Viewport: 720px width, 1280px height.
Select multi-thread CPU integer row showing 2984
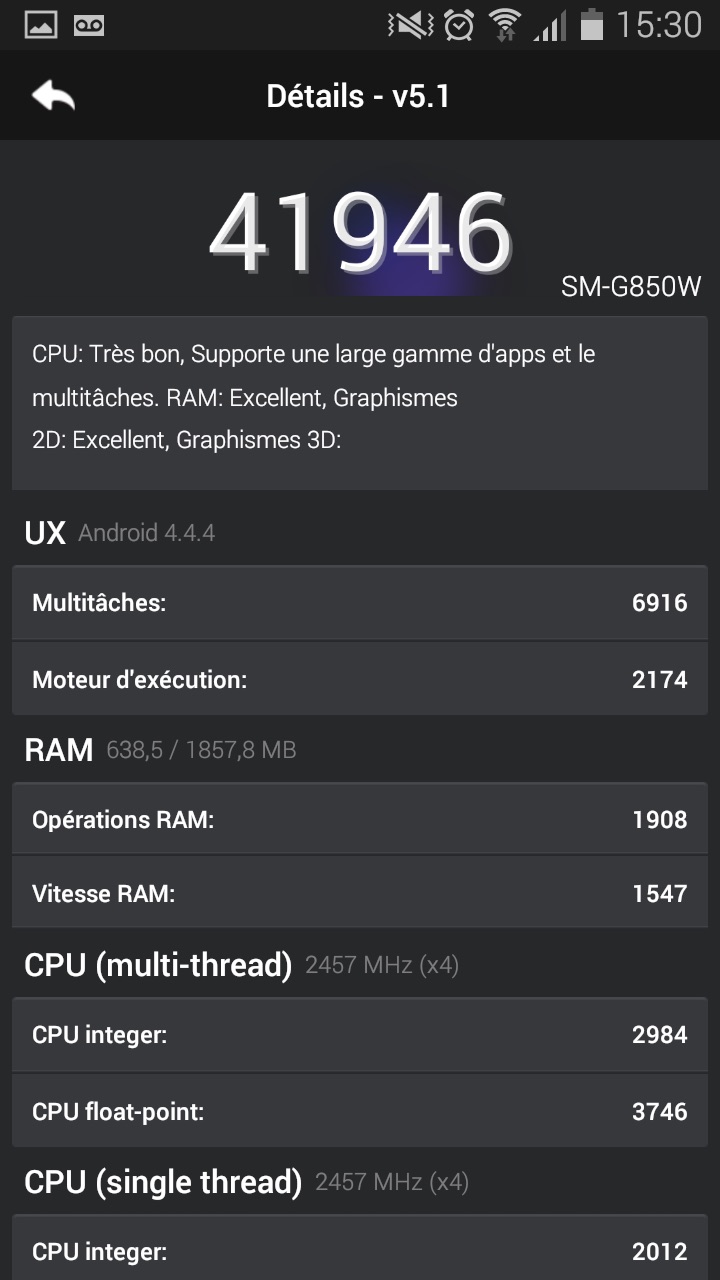pyautogui.click(x=360, y=1035)
